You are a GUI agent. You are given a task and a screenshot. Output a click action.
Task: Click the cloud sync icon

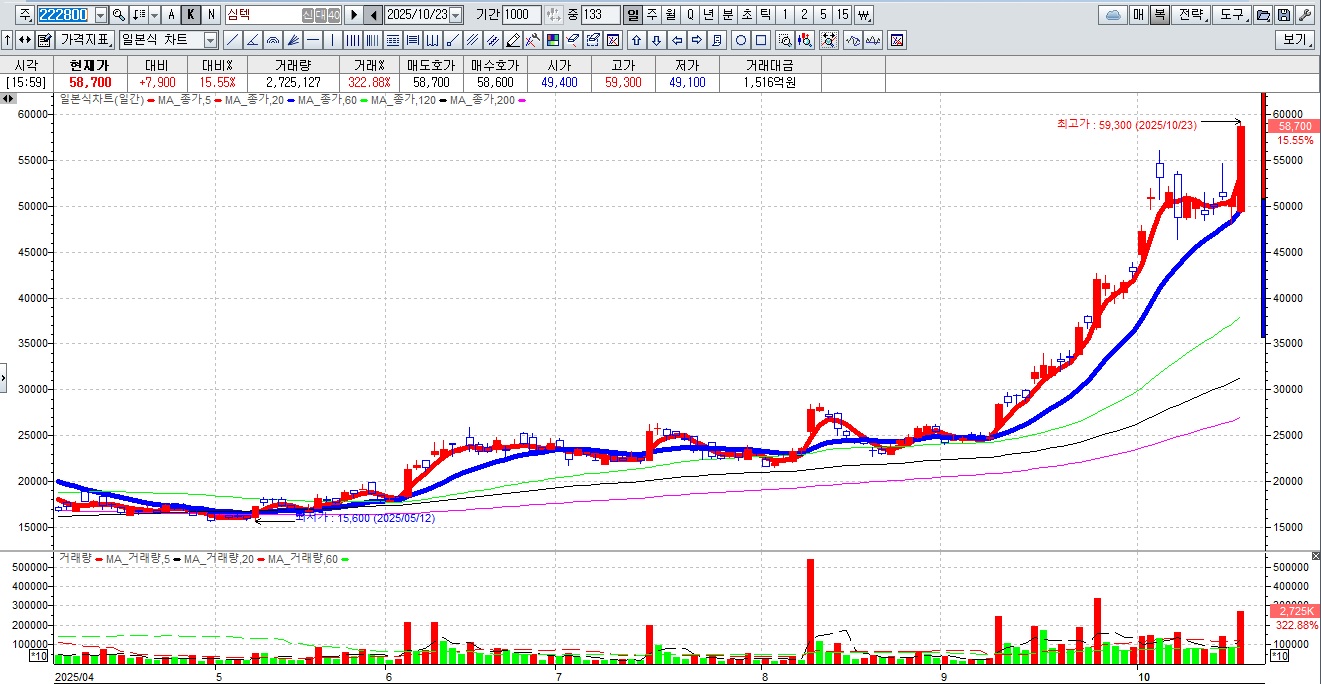[x=1112, y=15]
